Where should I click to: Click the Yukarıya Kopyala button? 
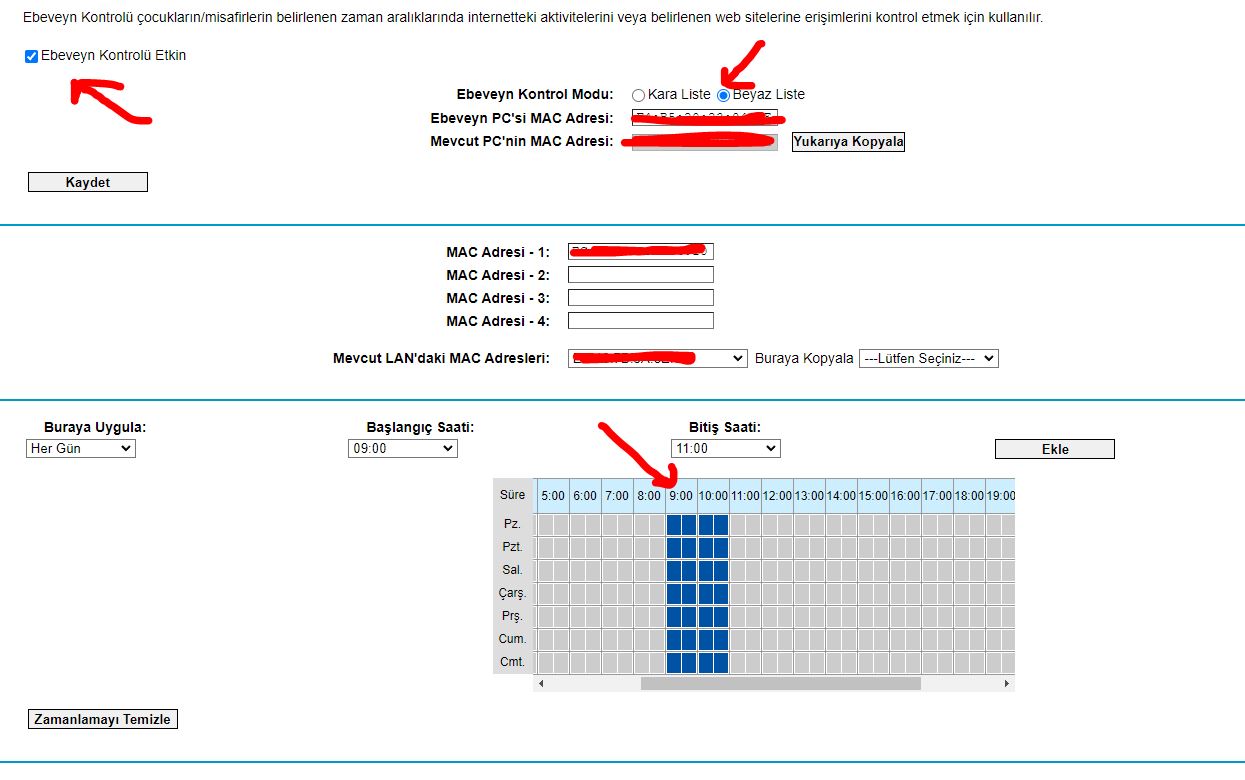848,142
